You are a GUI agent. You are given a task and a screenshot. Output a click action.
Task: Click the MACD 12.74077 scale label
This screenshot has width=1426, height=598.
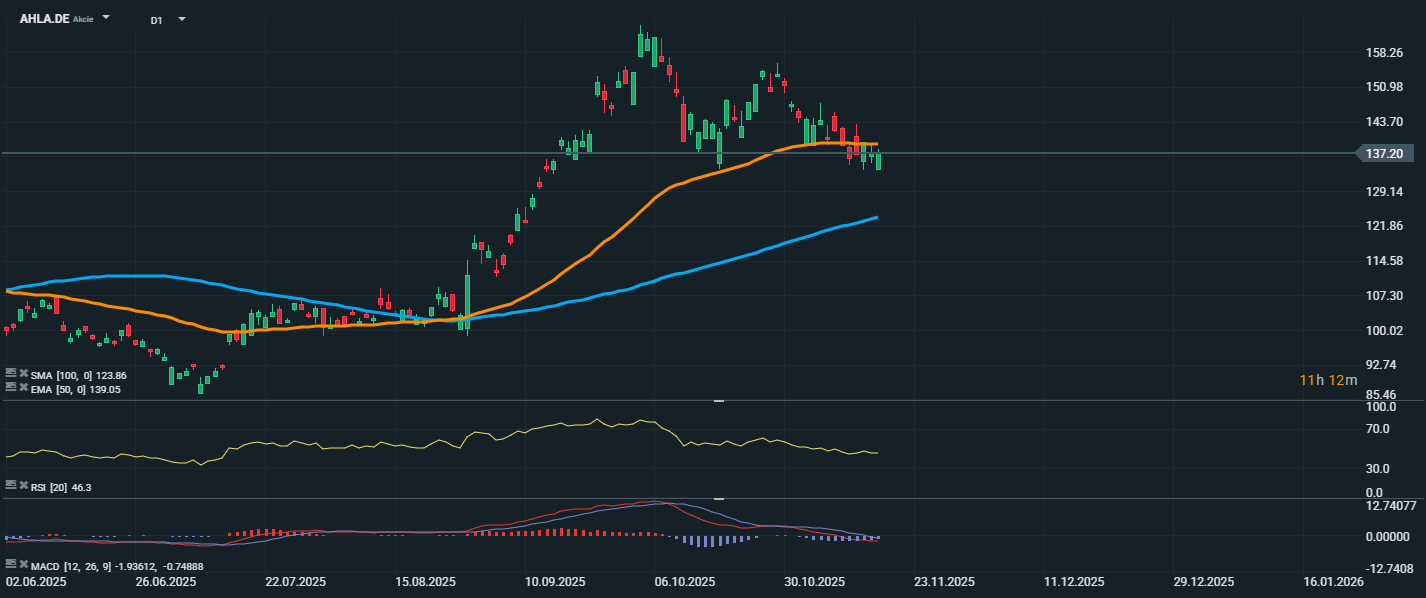(1393, 505)
